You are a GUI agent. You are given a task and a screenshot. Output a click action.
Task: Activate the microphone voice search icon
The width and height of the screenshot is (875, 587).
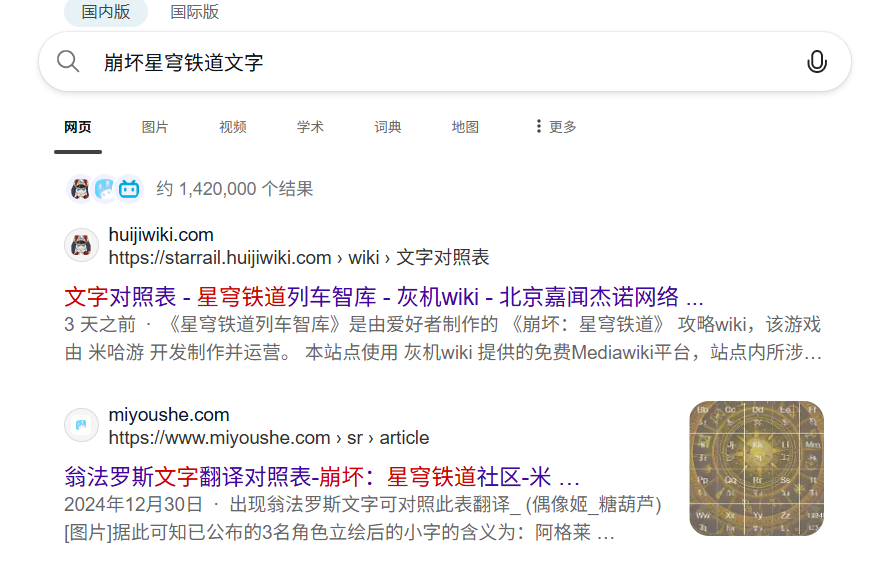point(816,61)
